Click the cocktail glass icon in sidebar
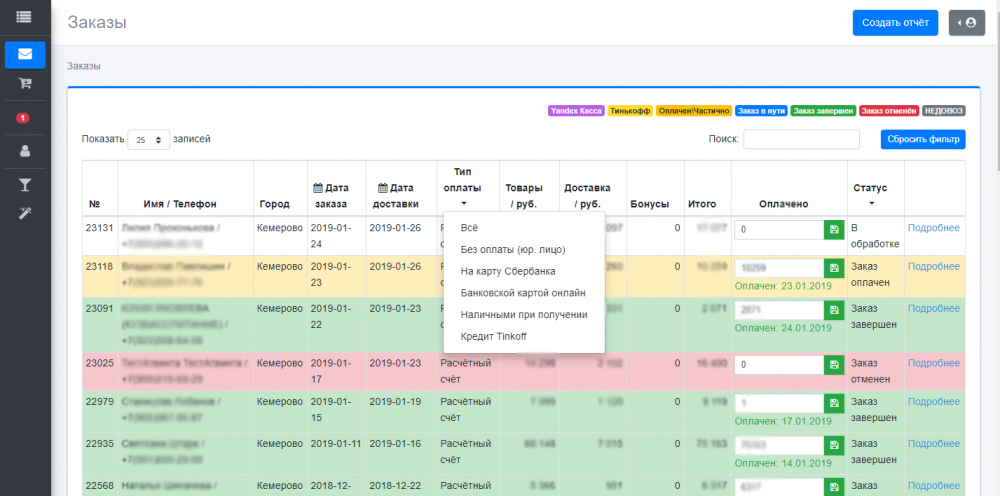 pos(24,184)
